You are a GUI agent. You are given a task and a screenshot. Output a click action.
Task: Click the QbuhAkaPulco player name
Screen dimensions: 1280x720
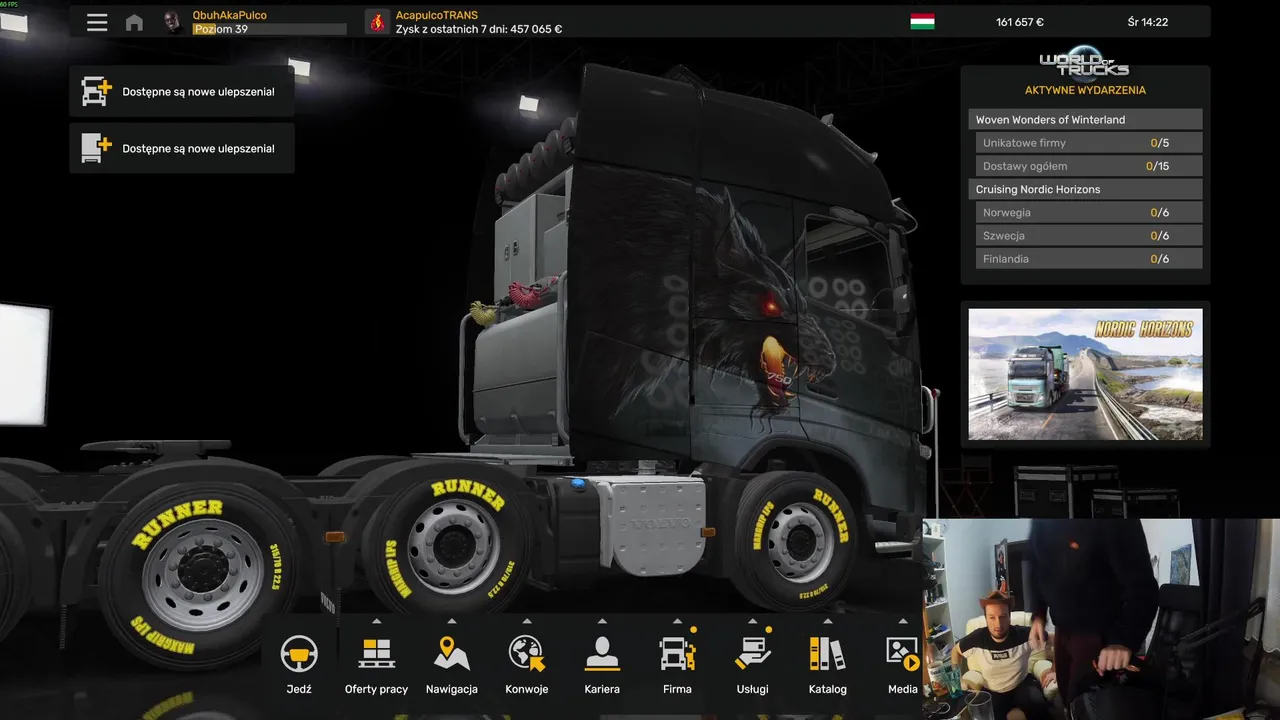click(x=229, y=15)
